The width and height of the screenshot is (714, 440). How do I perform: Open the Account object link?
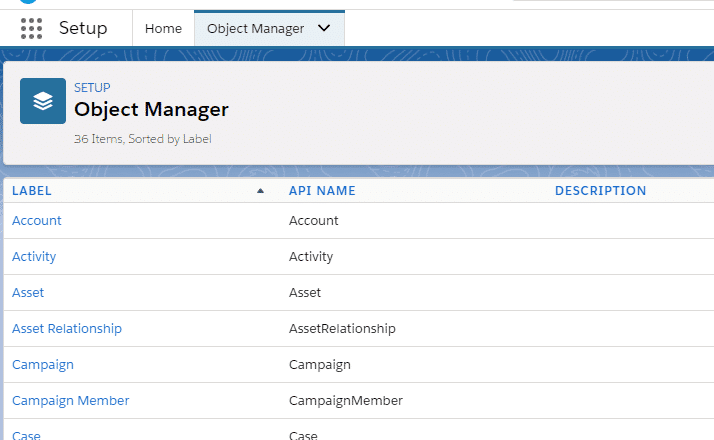36,220
